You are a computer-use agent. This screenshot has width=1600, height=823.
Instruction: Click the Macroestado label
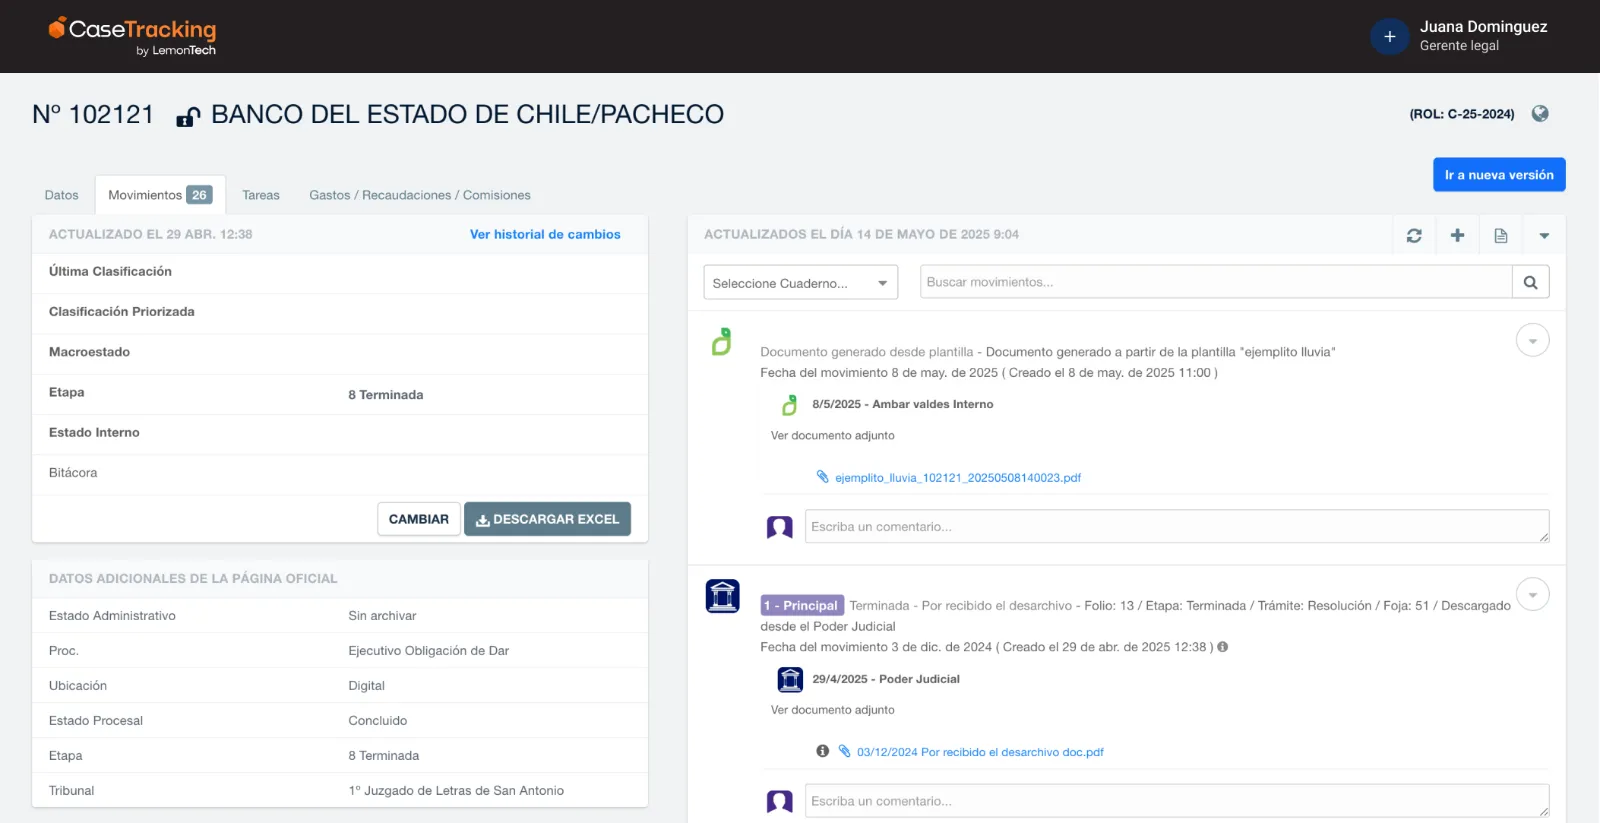tap(89, 352)
